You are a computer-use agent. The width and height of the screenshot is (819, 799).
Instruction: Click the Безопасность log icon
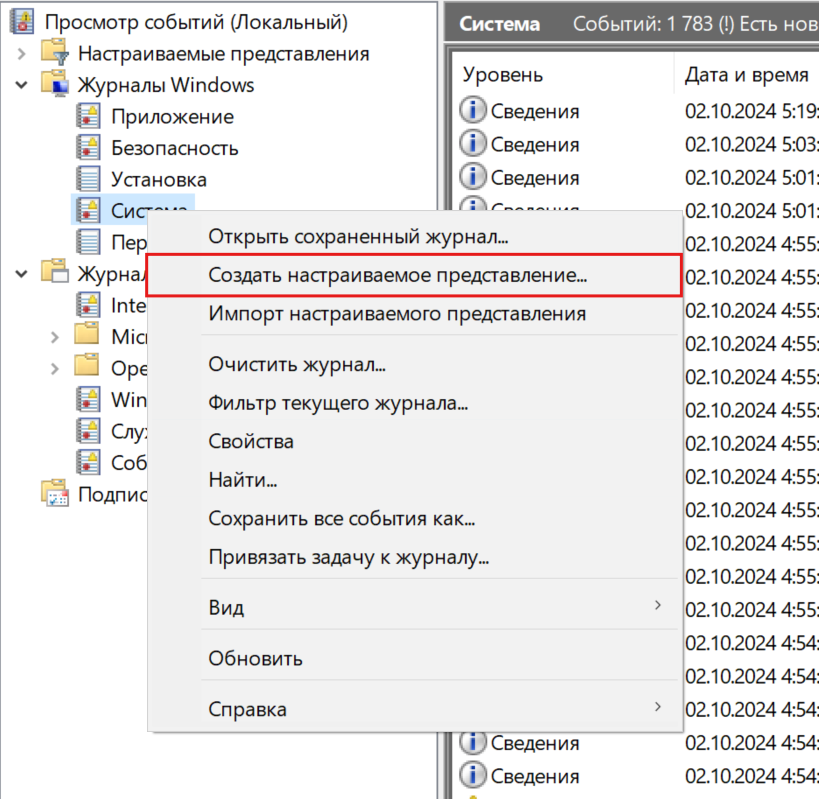[89, 148]
